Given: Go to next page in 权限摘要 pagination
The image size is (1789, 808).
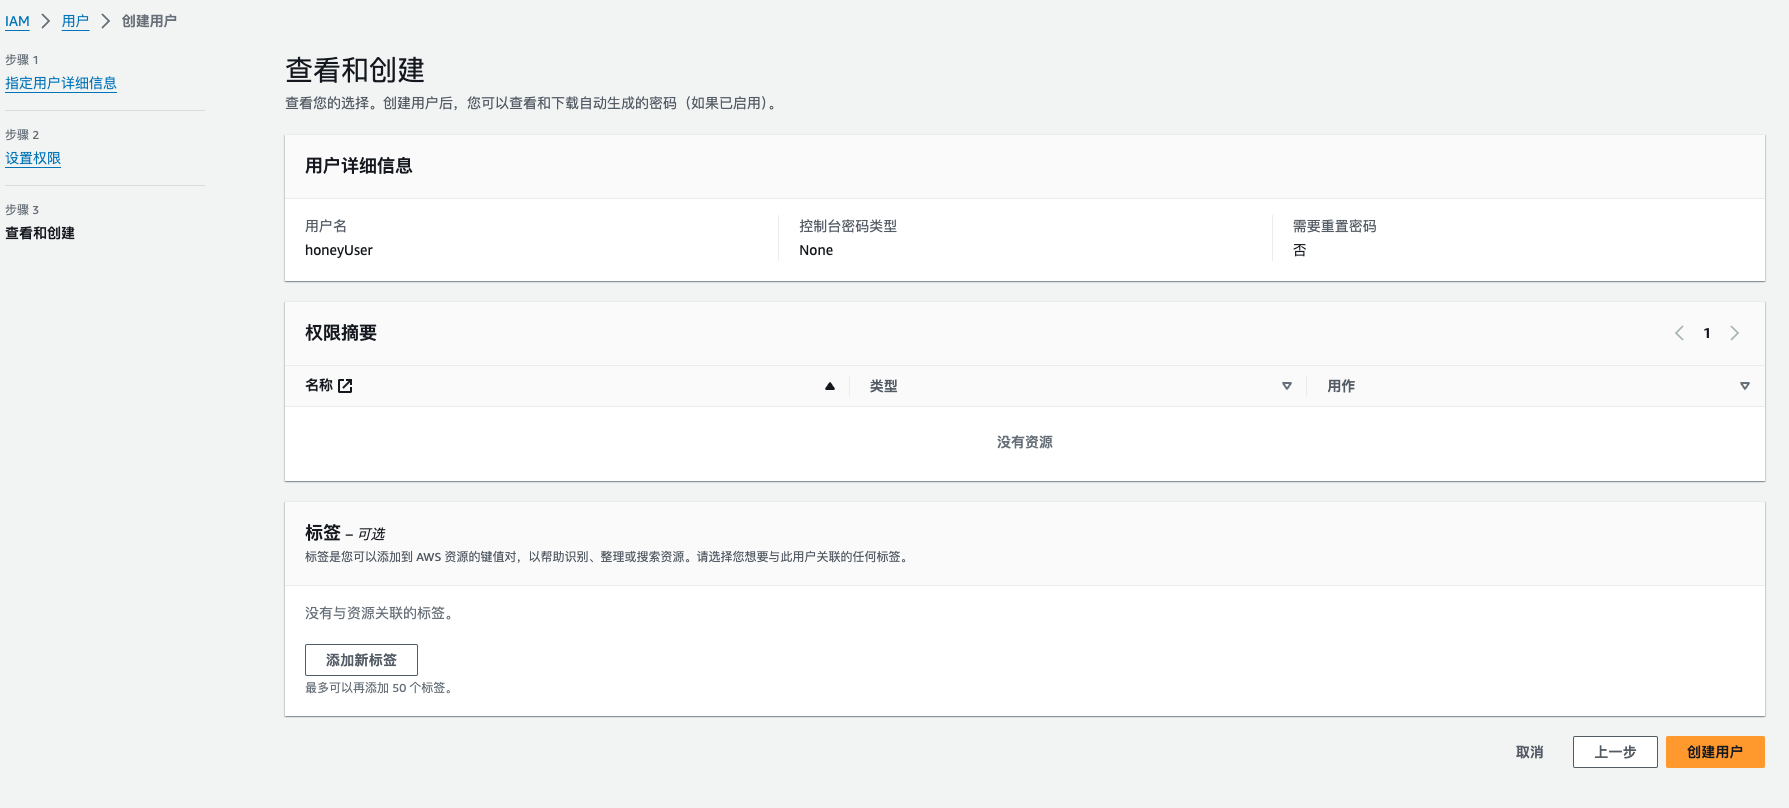Looking at the screenshot, I should tap(1735, 333).
